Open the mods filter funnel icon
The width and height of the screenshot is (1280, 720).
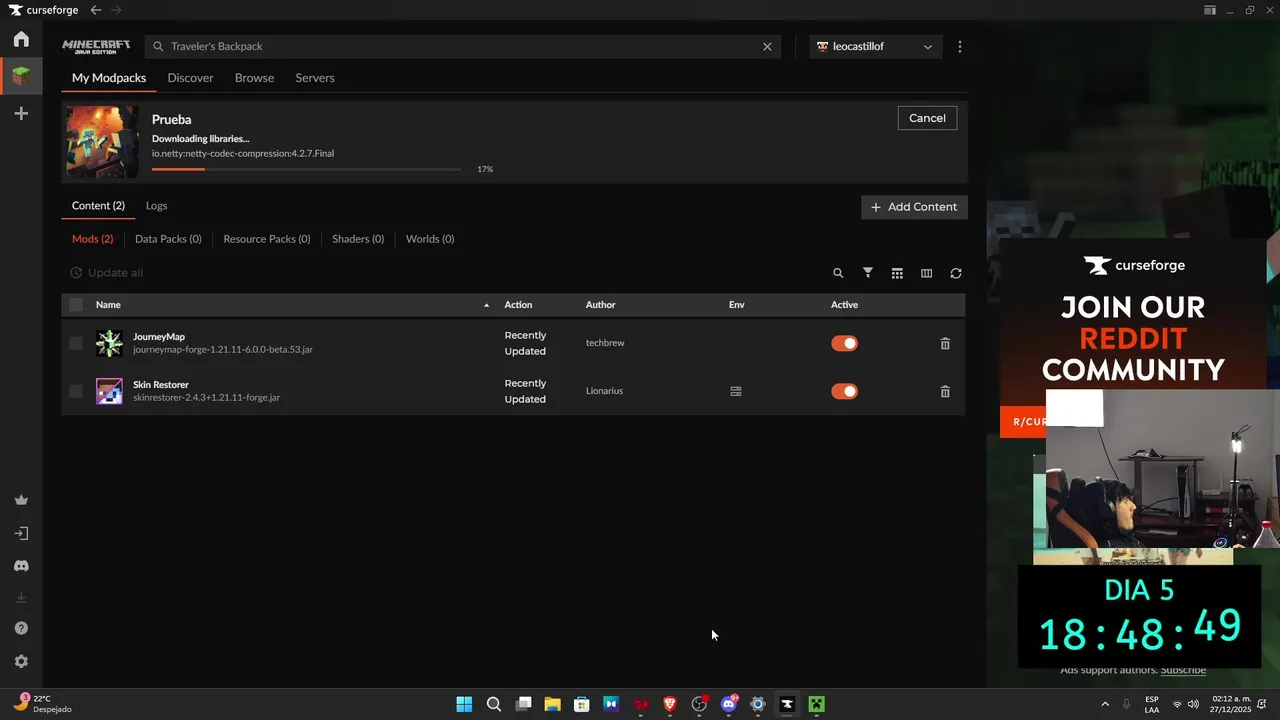[x=868, y=273]
